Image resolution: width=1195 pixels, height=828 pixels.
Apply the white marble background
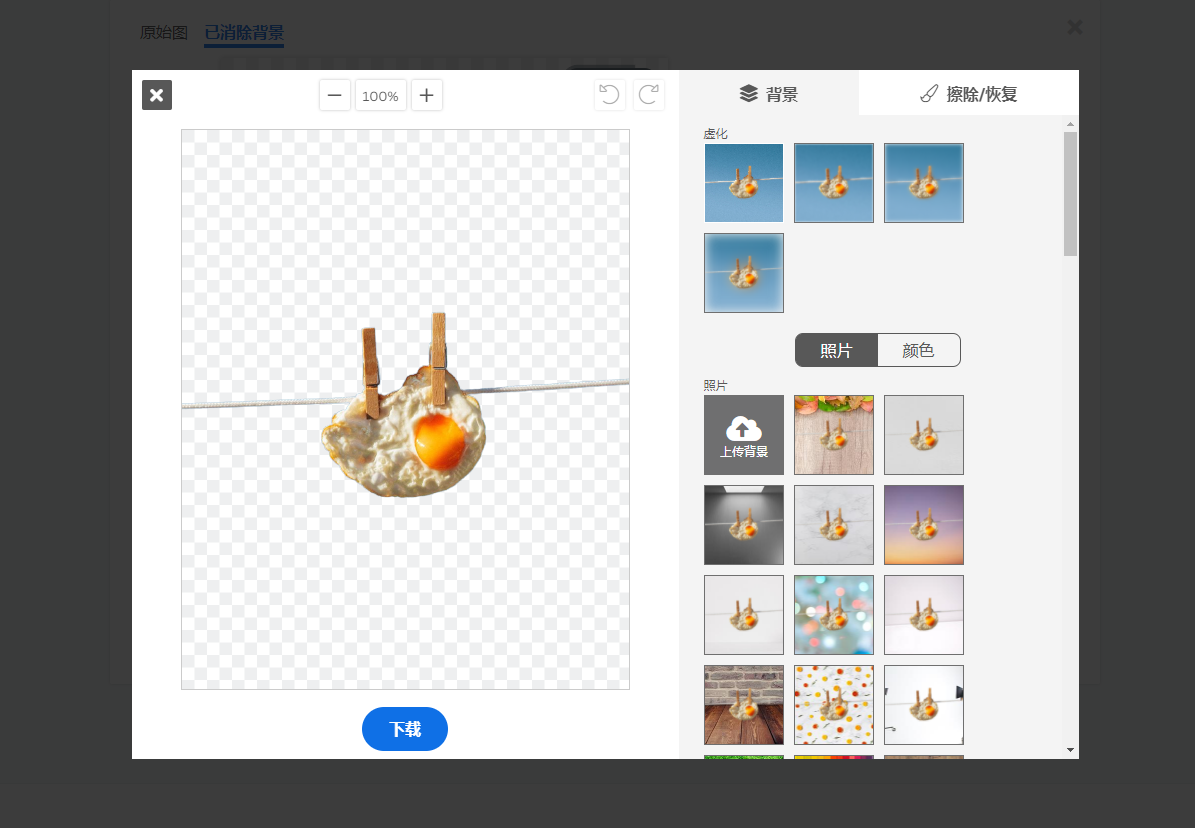tap(834, 525)
